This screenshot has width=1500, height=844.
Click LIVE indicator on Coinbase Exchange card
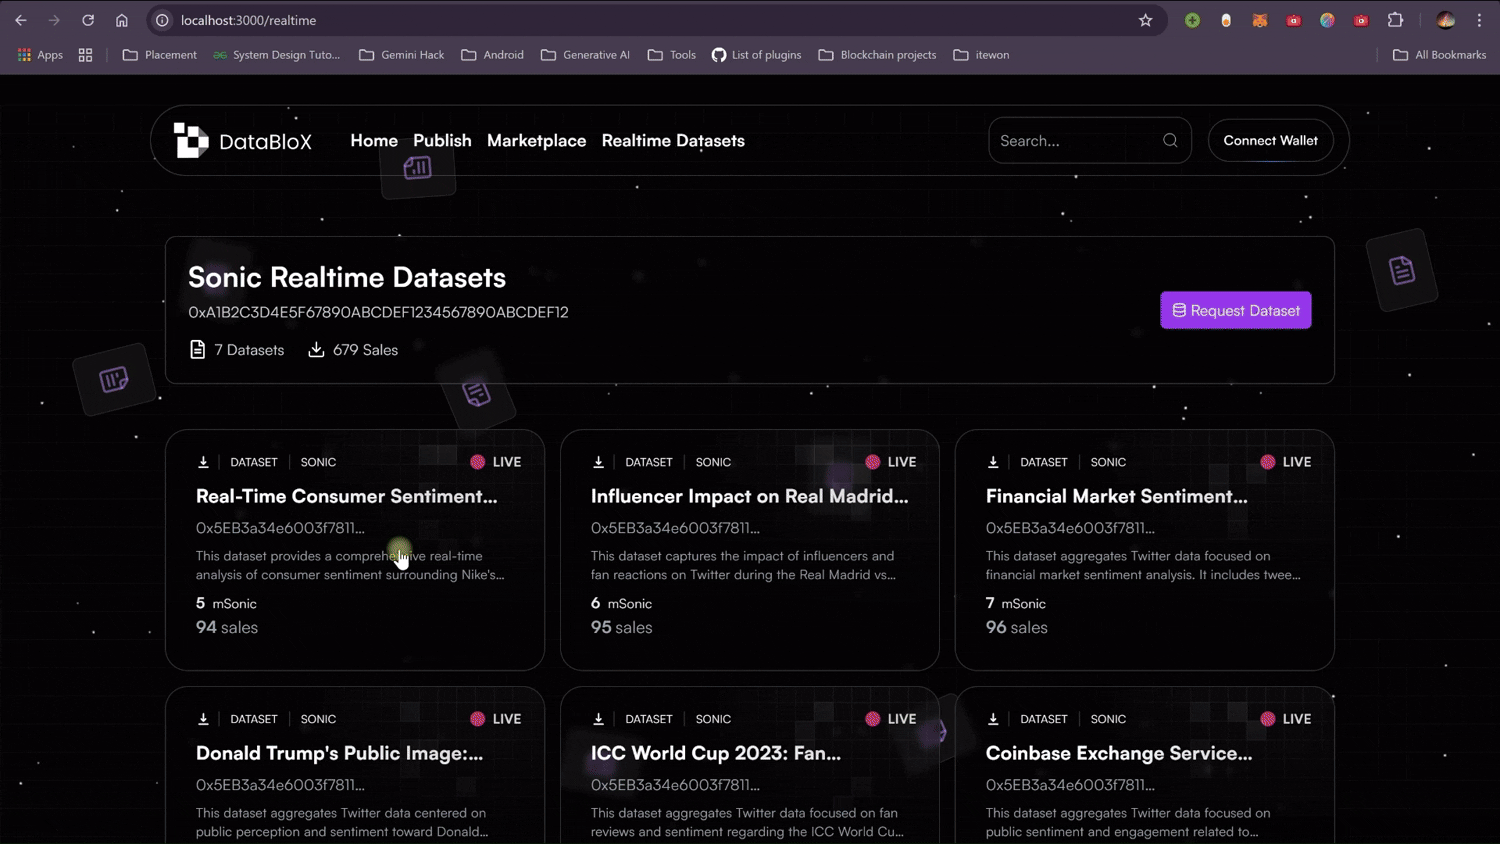(1286, 719)
